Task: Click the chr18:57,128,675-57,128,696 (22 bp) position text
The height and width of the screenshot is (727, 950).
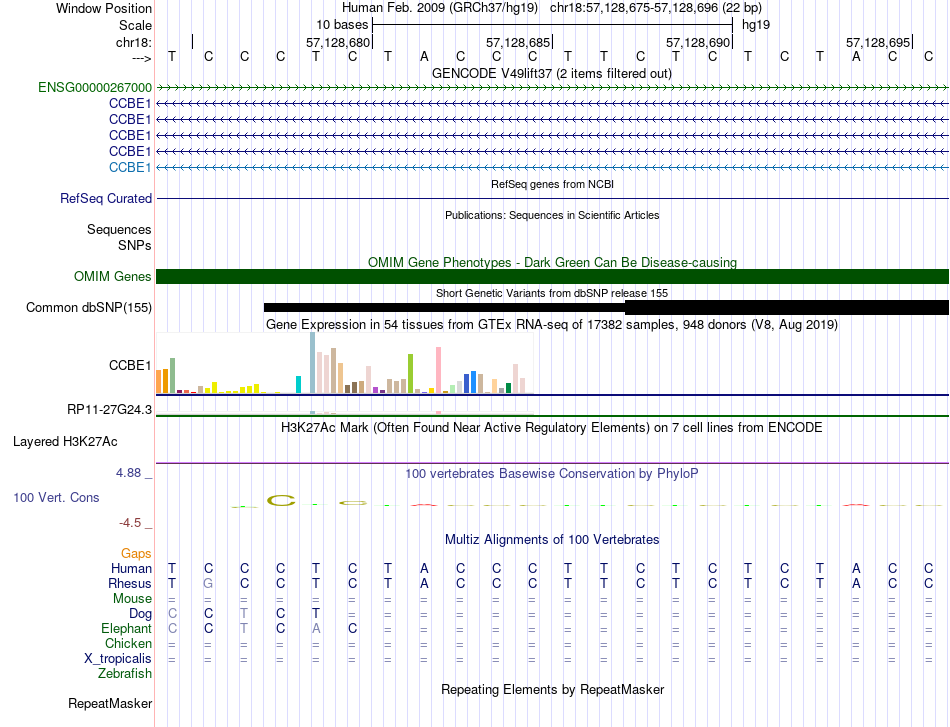Action: 656,8
